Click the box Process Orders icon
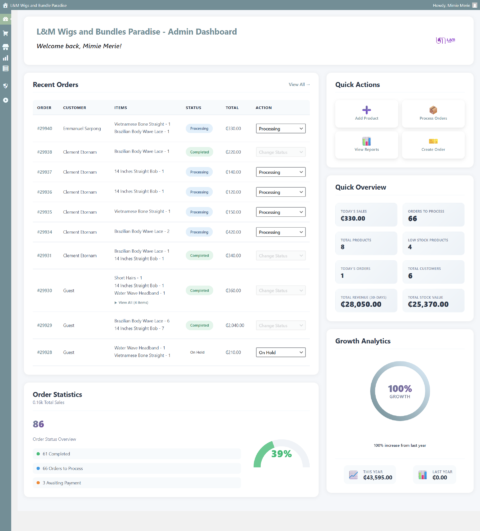This screenshot has height=531, width=480. coord(433,110)
